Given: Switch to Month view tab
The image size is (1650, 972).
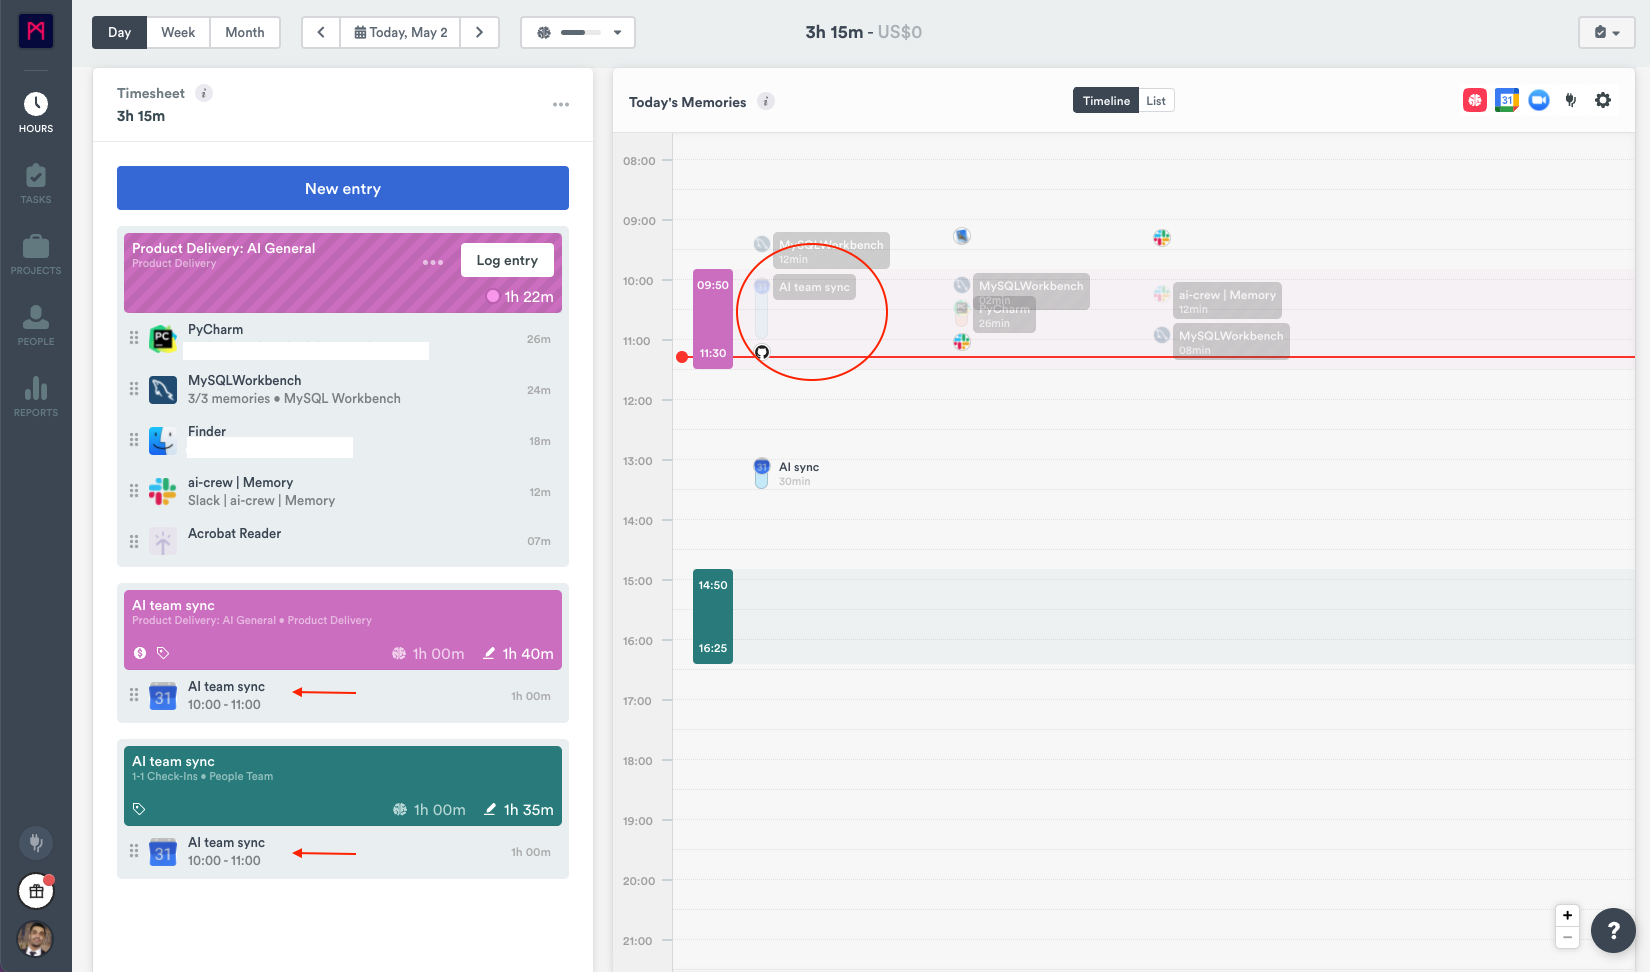Looking at the screenshot, I should pos(245,32).
